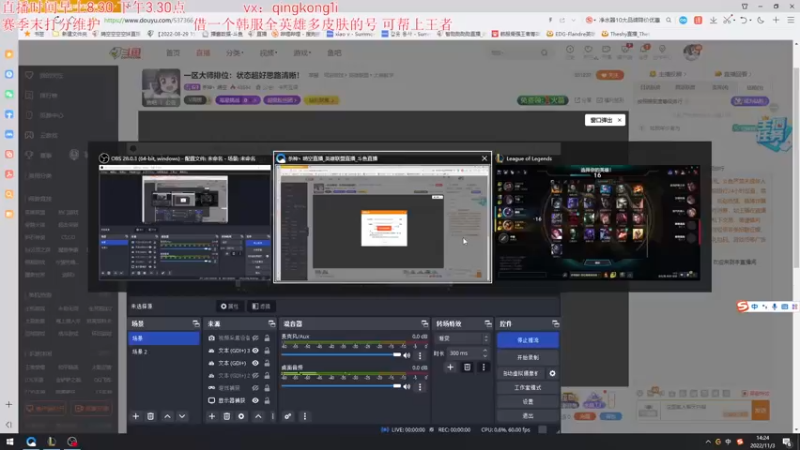
Task: Add a new scene in OBS Scenes panel
Action: [x=136, y=416]
